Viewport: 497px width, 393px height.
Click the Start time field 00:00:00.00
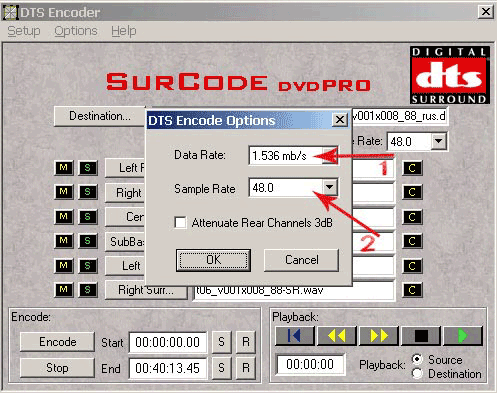168,342
